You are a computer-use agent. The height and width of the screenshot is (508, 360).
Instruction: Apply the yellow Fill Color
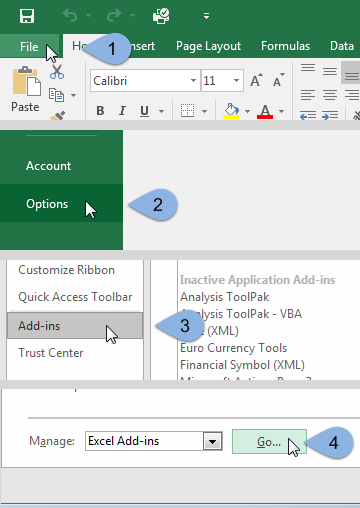point(231,111)
